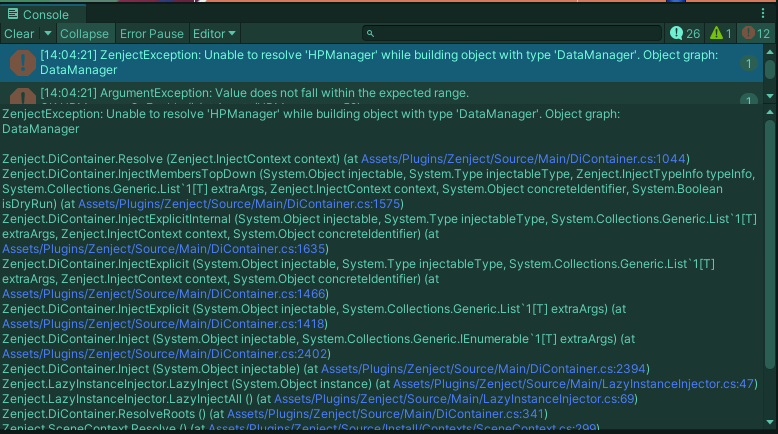778x434 pixels.
Task: Toggle warning messages count 1
Action: 721,33
